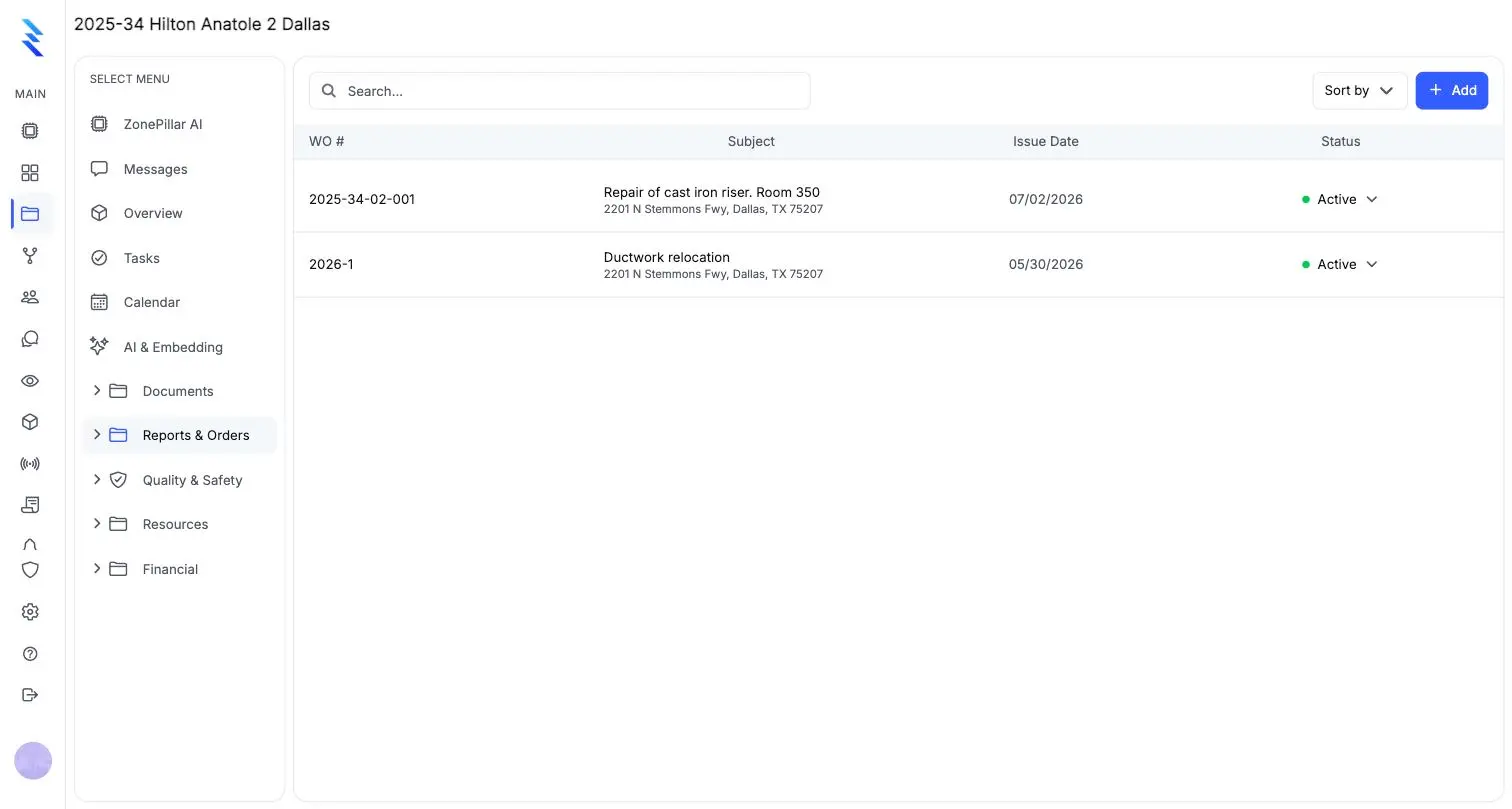Open the settings gear icon
1512x809 pixels.
(x=30, y=611)
